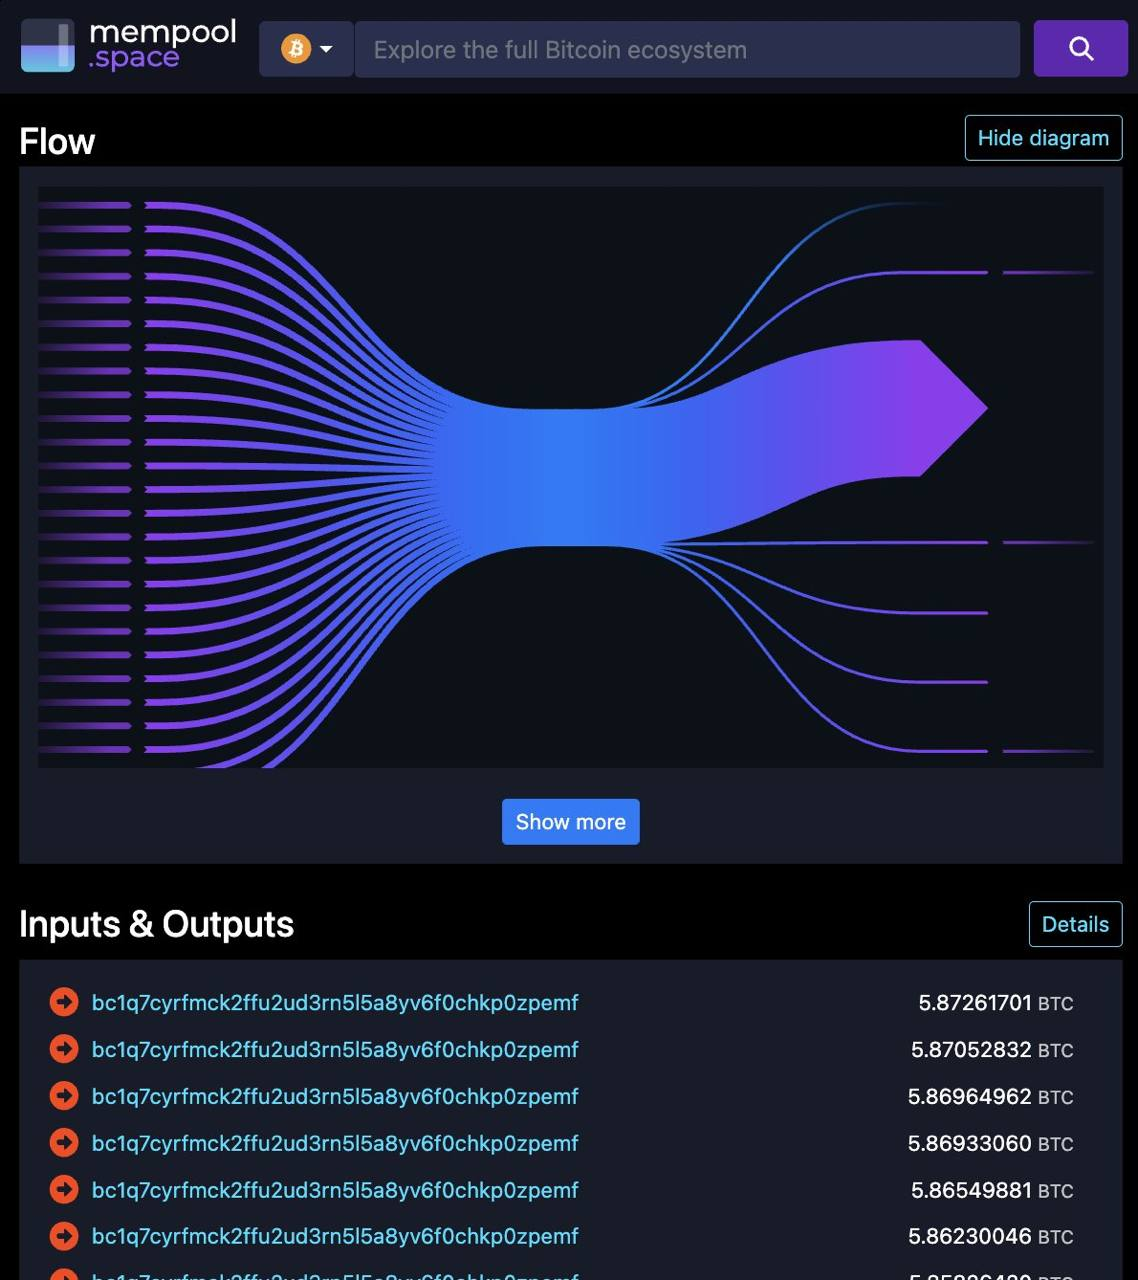The height and width of the screenshot is (1280, 1138).
Task: Open the address link in the 5.86964962 BTC row
Action: pos(335,1097)
